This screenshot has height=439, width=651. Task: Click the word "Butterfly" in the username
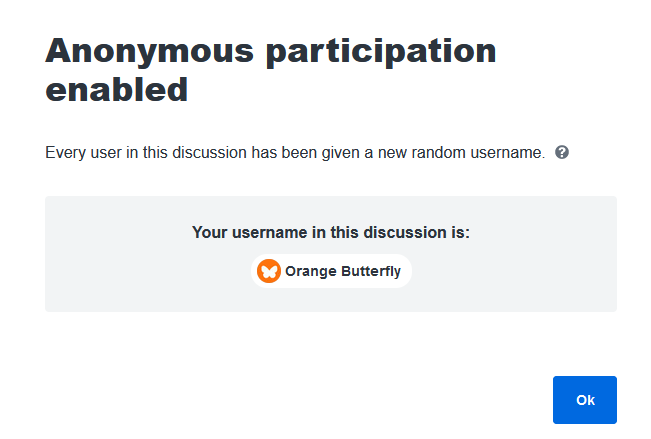pyautogui.click(x=371, y=271)
